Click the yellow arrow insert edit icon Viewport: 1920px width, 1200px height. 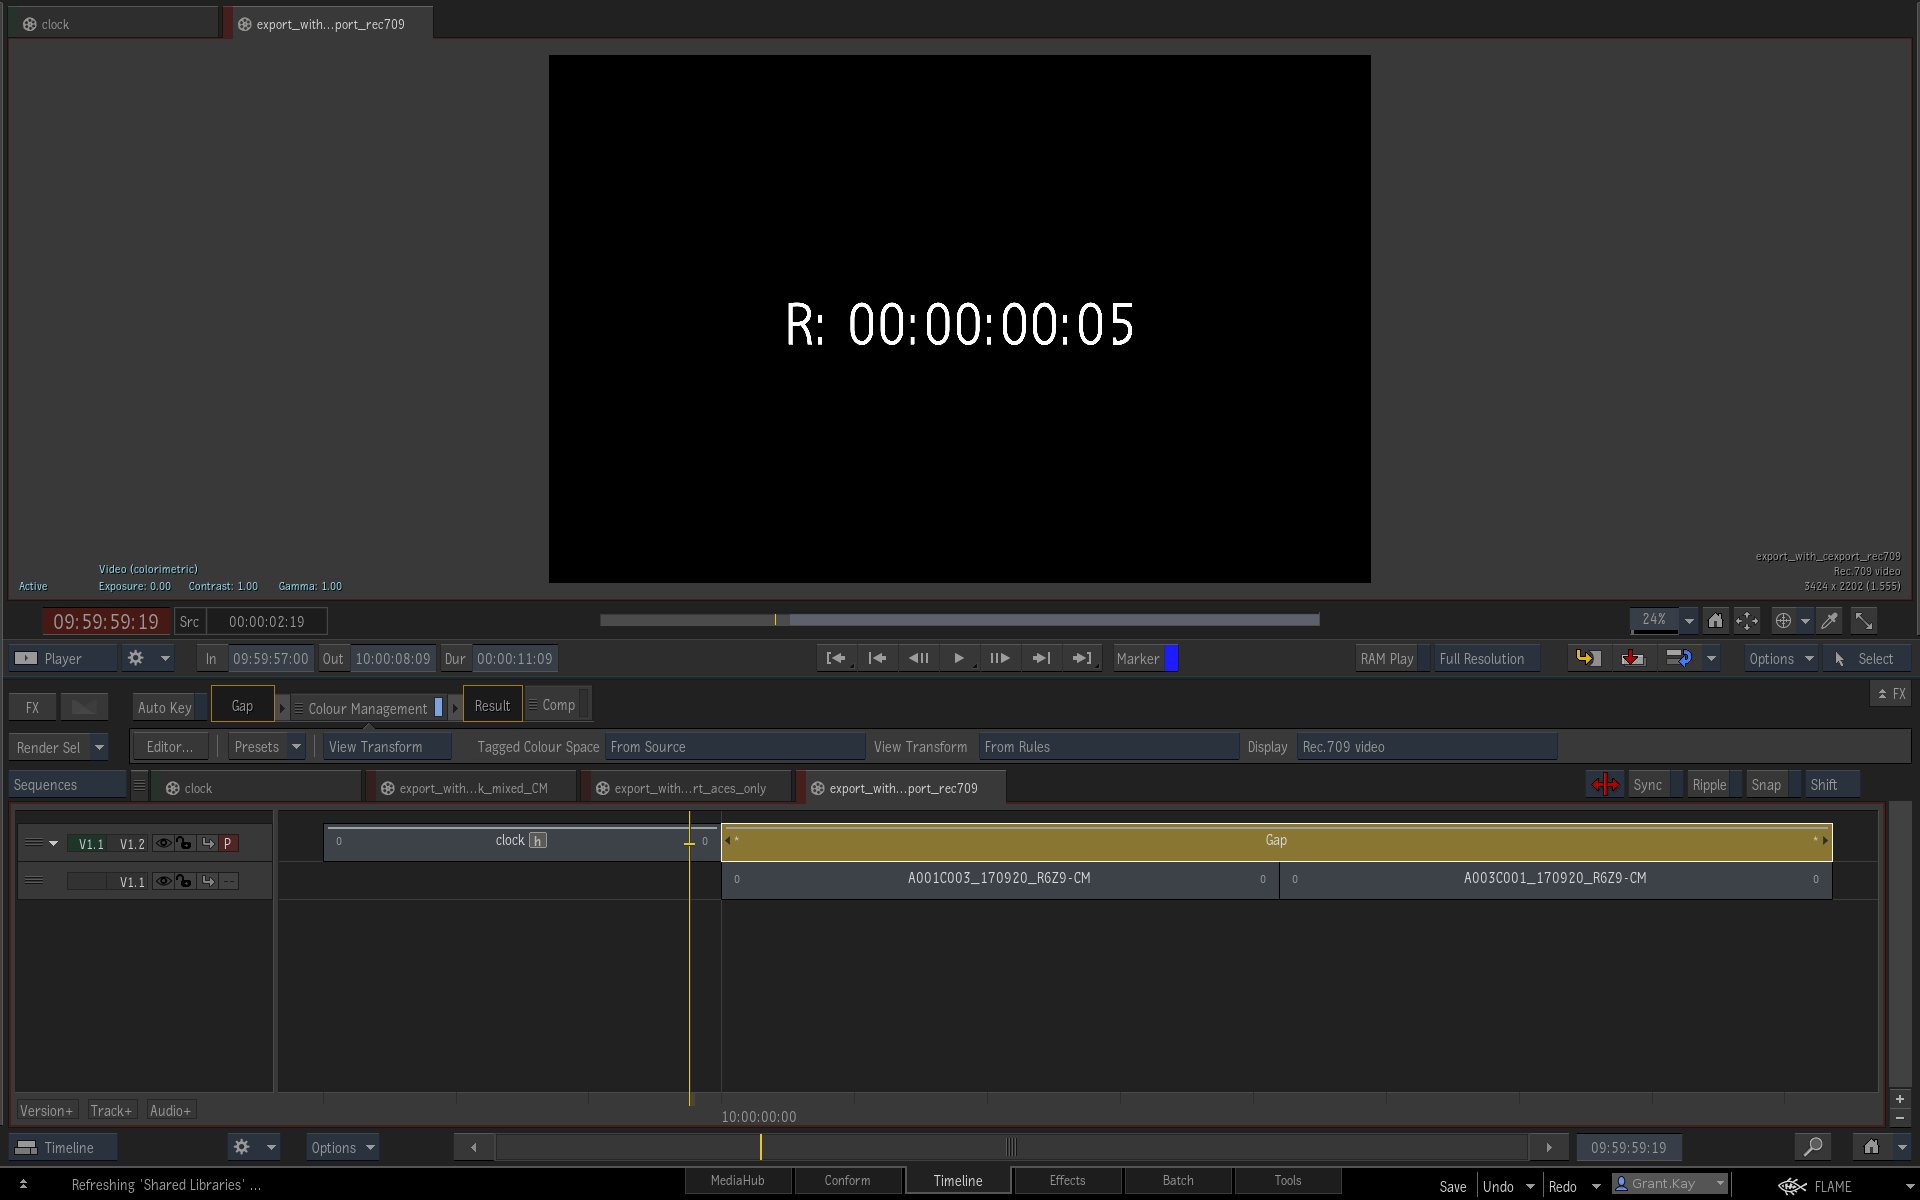coord(1588,658)
